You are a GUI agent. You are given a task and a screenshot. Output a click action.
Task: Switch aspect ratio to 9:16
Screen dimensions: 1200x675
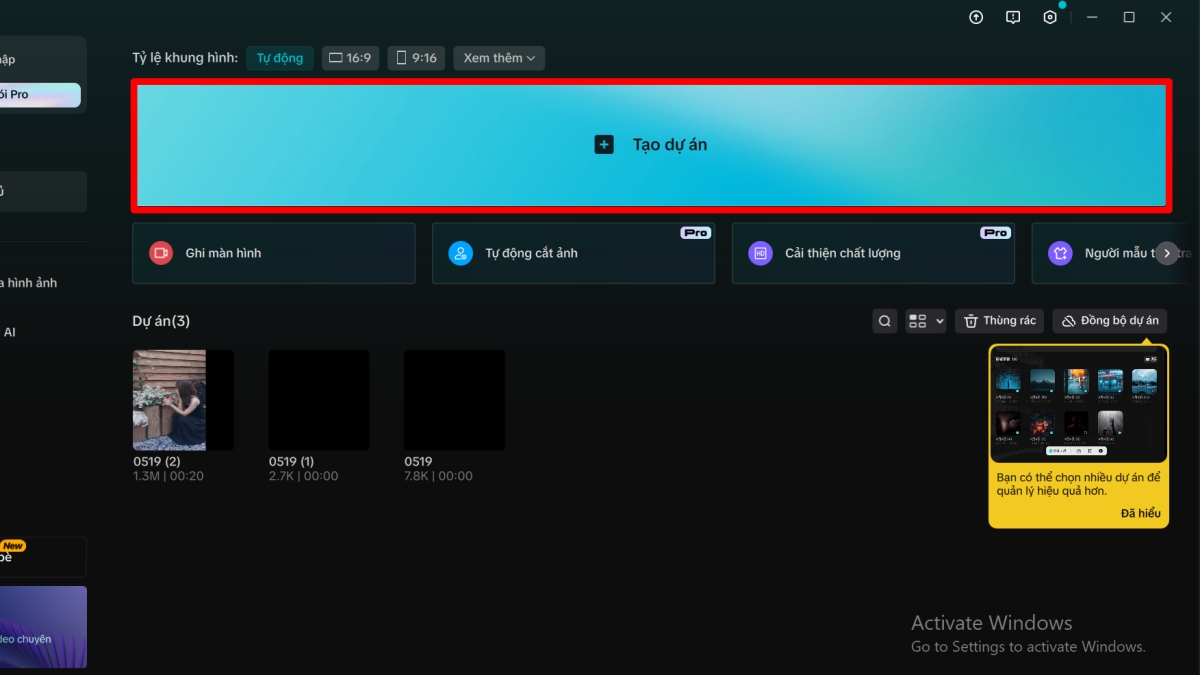click(x=415, y=57)
